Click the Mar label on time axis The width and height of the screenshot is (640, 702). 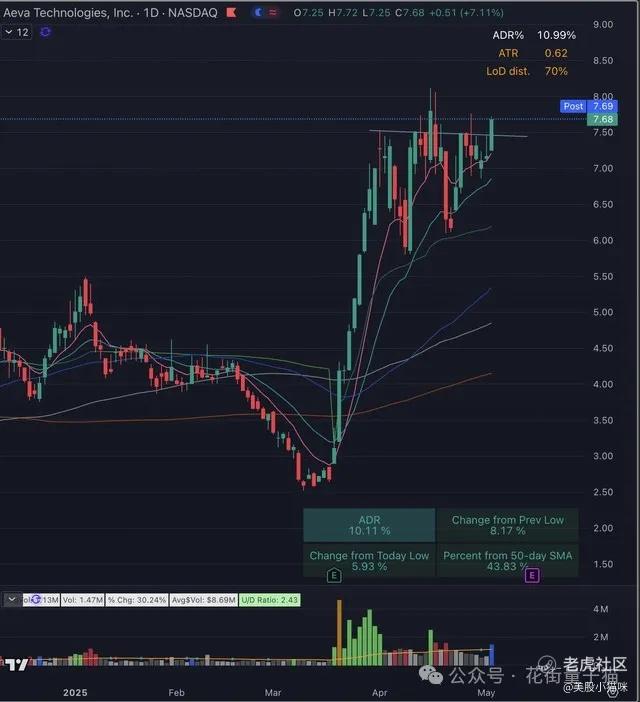click(273, 693)
